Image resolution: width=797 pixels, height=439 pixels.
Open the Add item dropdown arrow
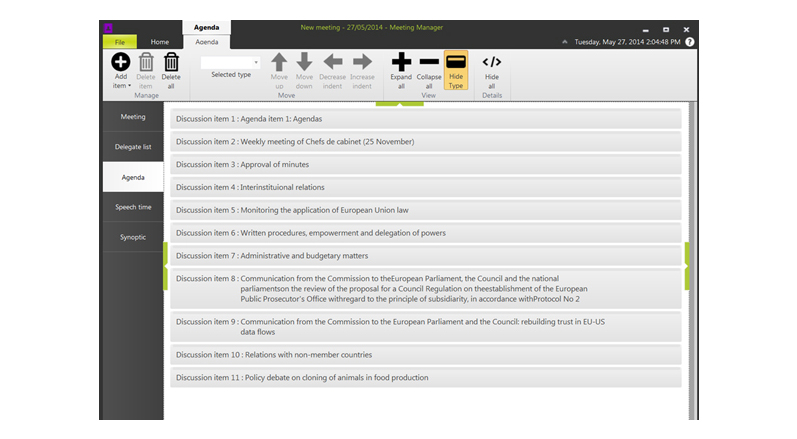(x=130, y=86)
